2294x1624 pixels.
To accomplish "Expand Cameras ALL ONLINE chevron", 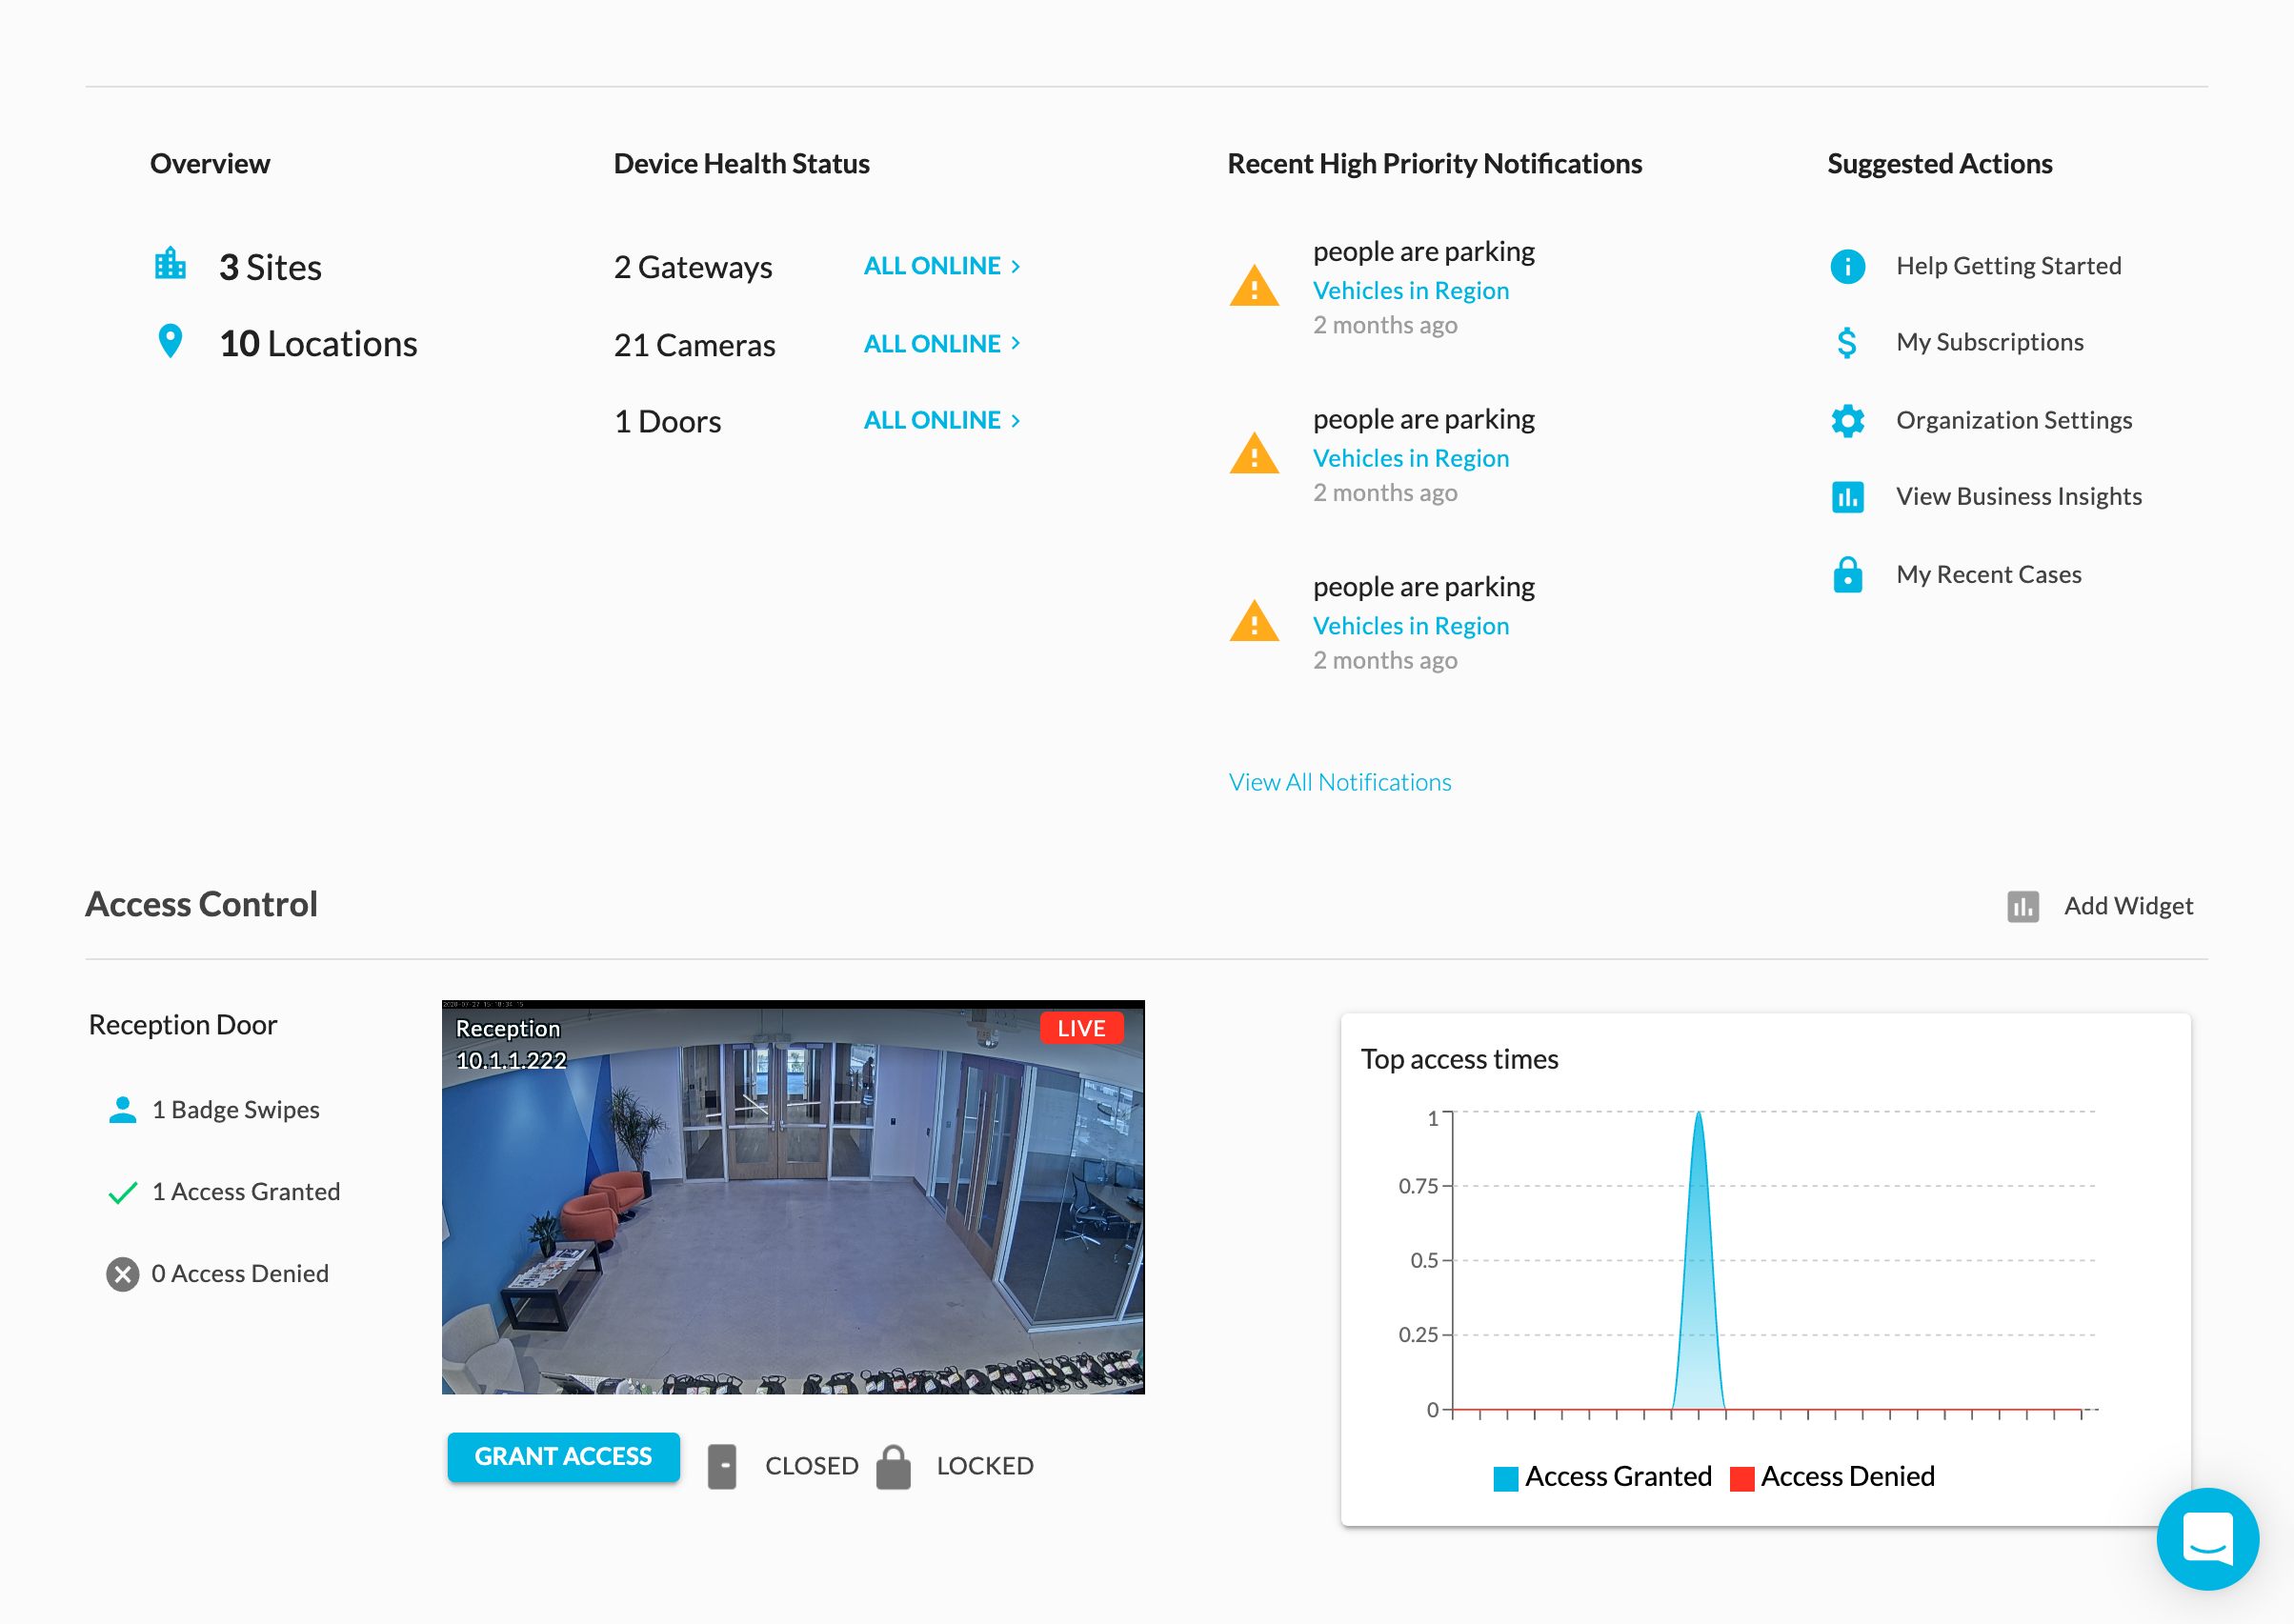I will tap(1015, 343).
